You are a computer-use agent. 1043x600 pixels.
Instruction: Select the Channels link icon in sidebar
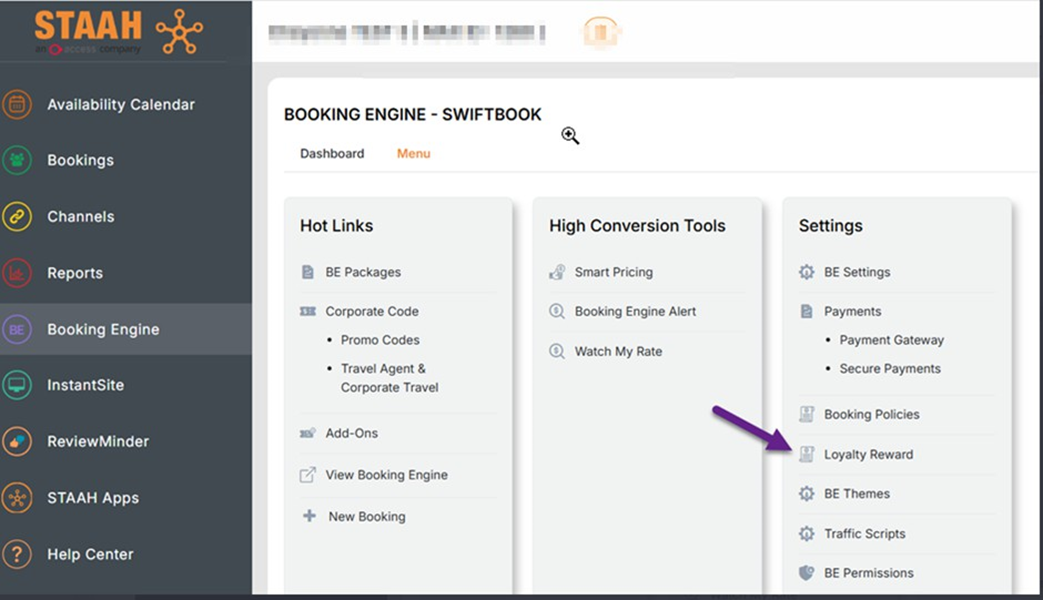point(17,216)
